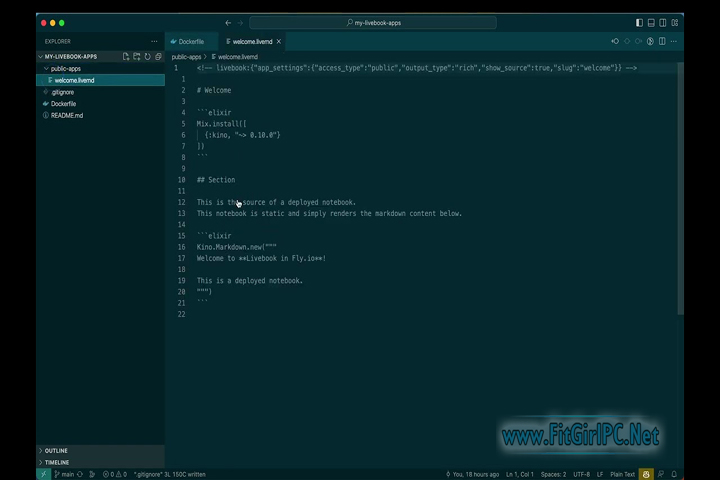
Task: Switch to the Dockerfile tab
Action: click(x=190, y=42)
